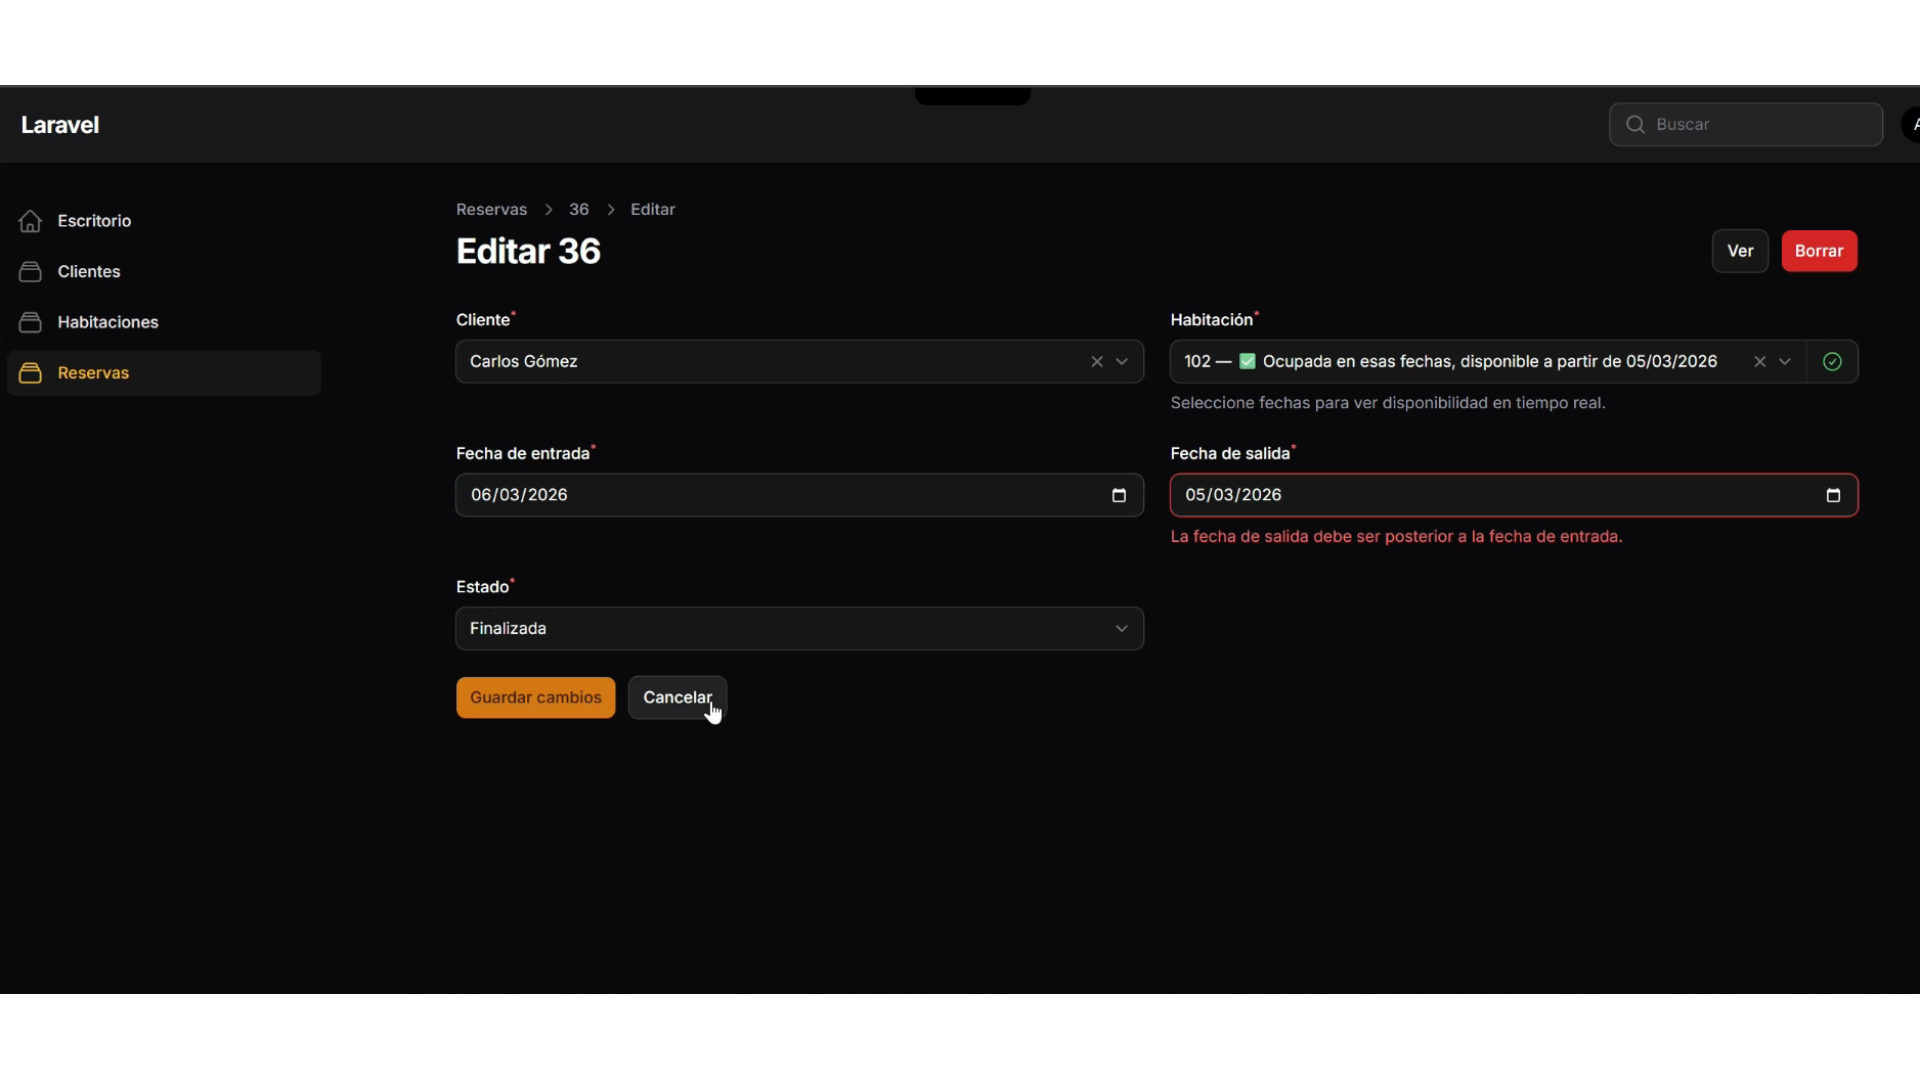This screenshot has width=1920, height=1080.
Task: Open calendar picker for Fecha de entrada
Action: [x=1119, y=495]
